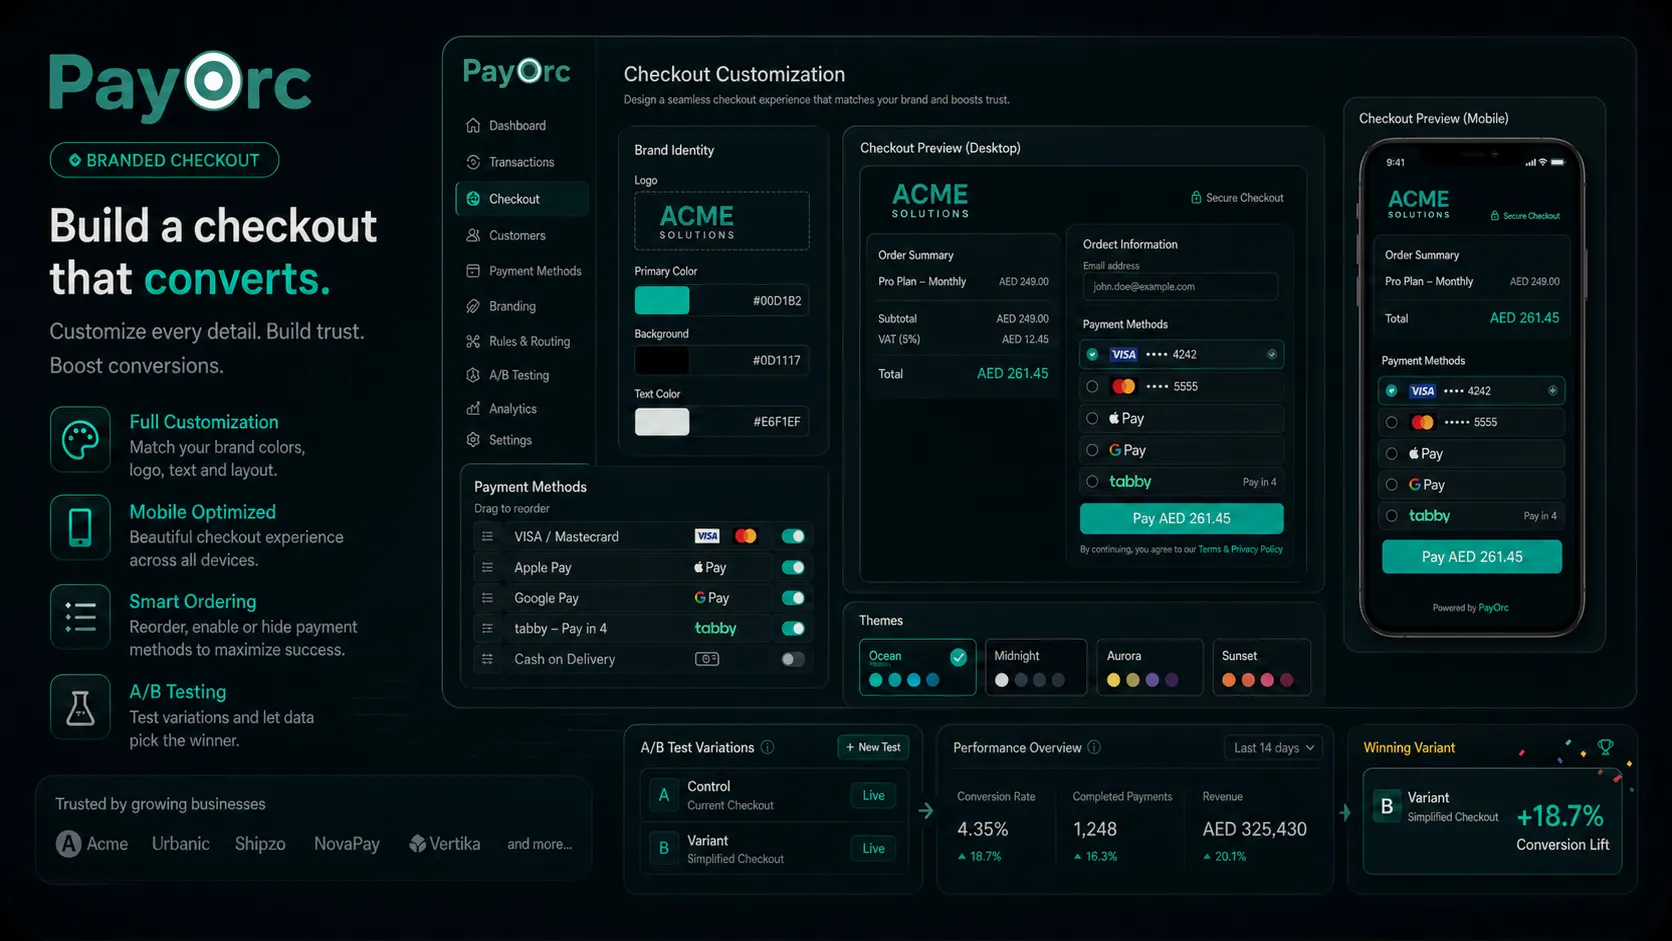Image resolution: width=1672 pixels, height=941 pixels.
Task: Click the Customers people icon in sidebar
Action: pyautogui.click(x=473, y=235)
